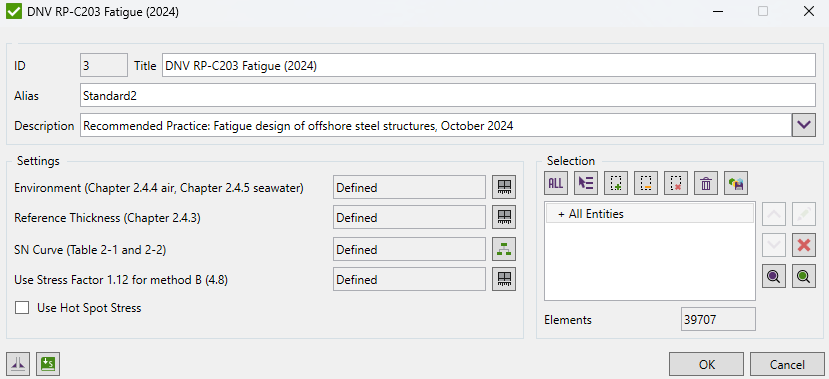The height and width of the screenshot is (379, 829).
Task: Enable Use Hot Spot Stress checkbox
Action: 22,308
